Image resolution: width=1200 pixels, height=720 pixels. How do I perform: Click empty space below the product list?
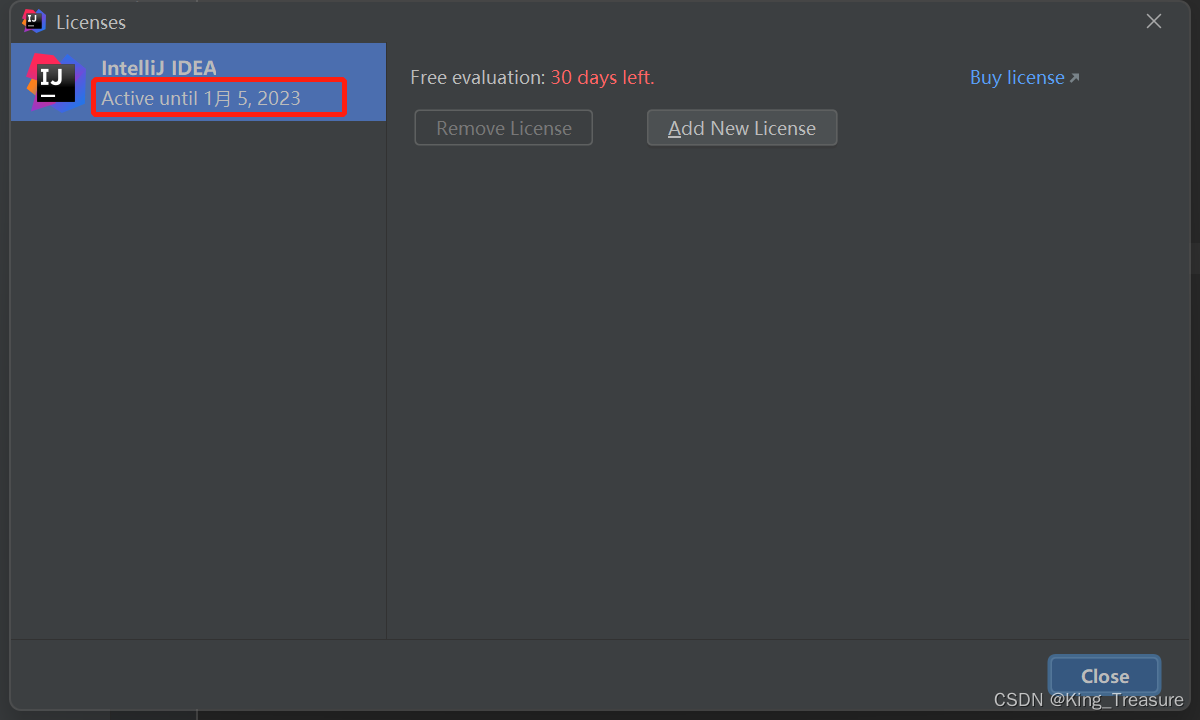pyautogui.click(x=198, y=380)
